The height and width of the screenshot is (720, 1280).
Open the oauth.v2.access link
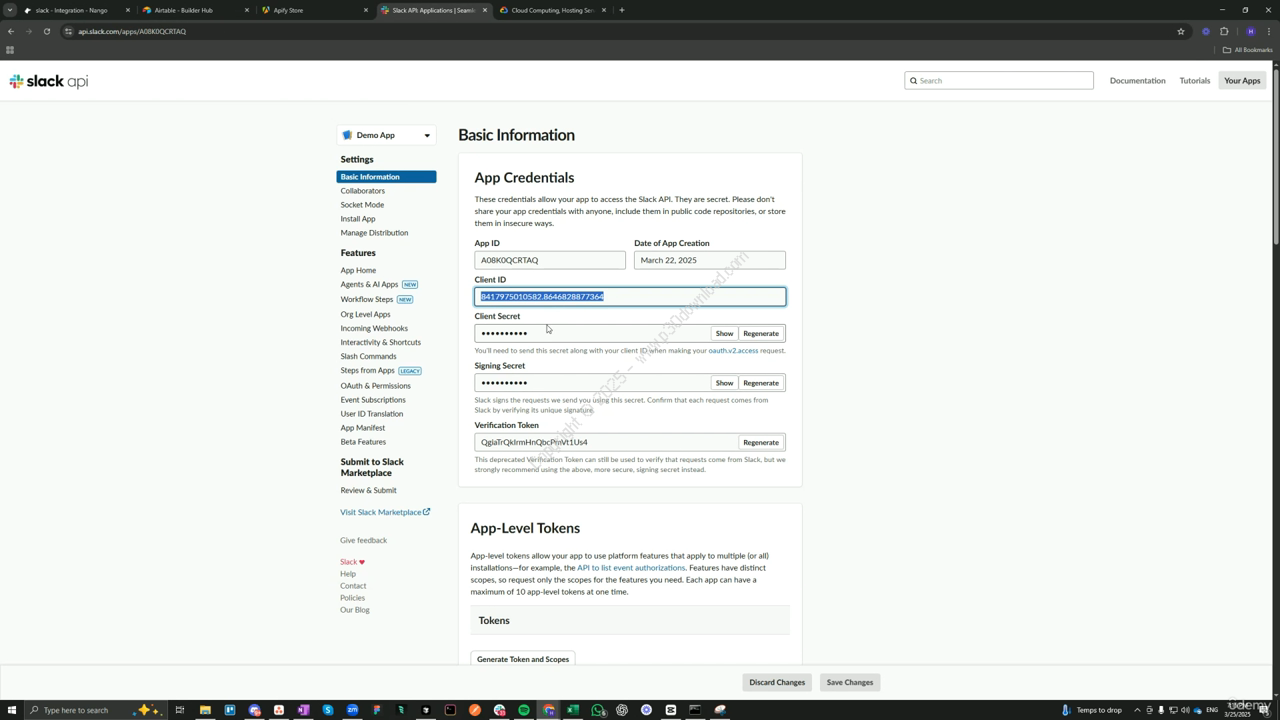[x=733, y=351]
